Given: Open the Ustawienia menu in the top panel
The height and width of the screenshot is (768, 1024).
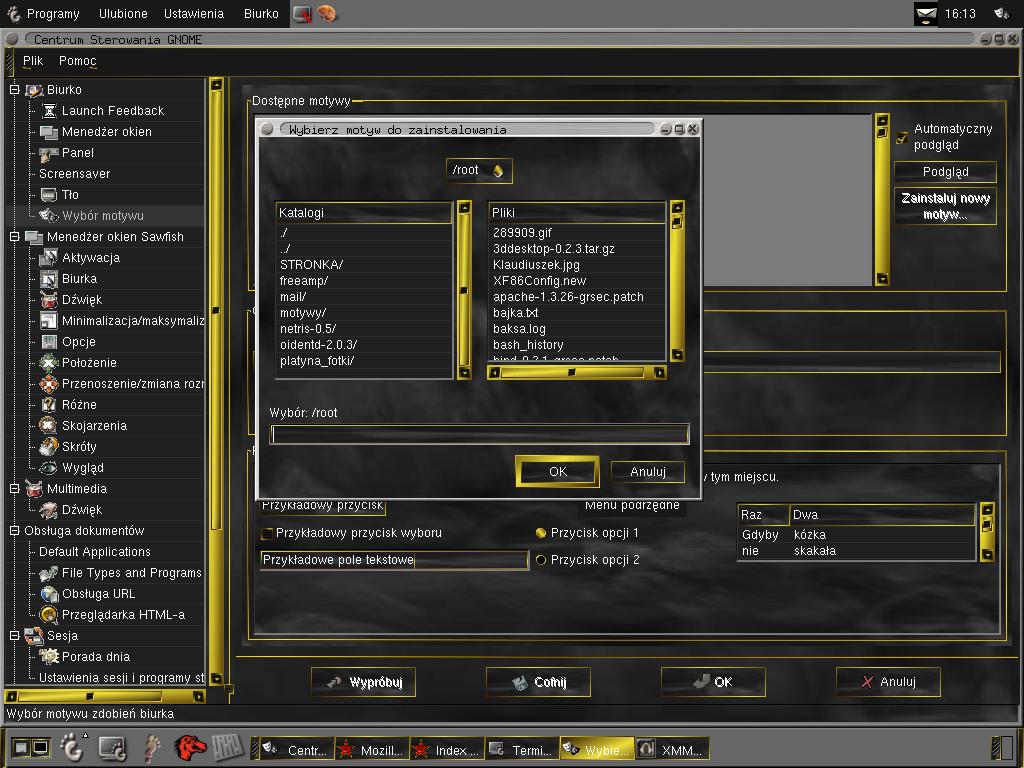Looking at the screenshot, I should pos(193,14).
